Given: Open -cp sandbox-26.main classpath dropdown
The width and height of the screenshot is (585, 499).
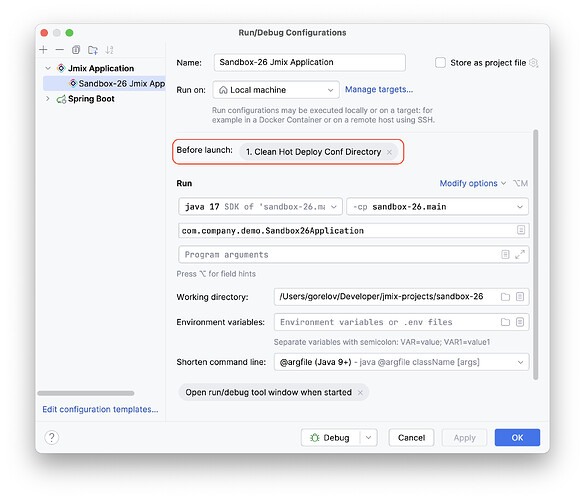Looking at the screenshot, I should 437,207.
